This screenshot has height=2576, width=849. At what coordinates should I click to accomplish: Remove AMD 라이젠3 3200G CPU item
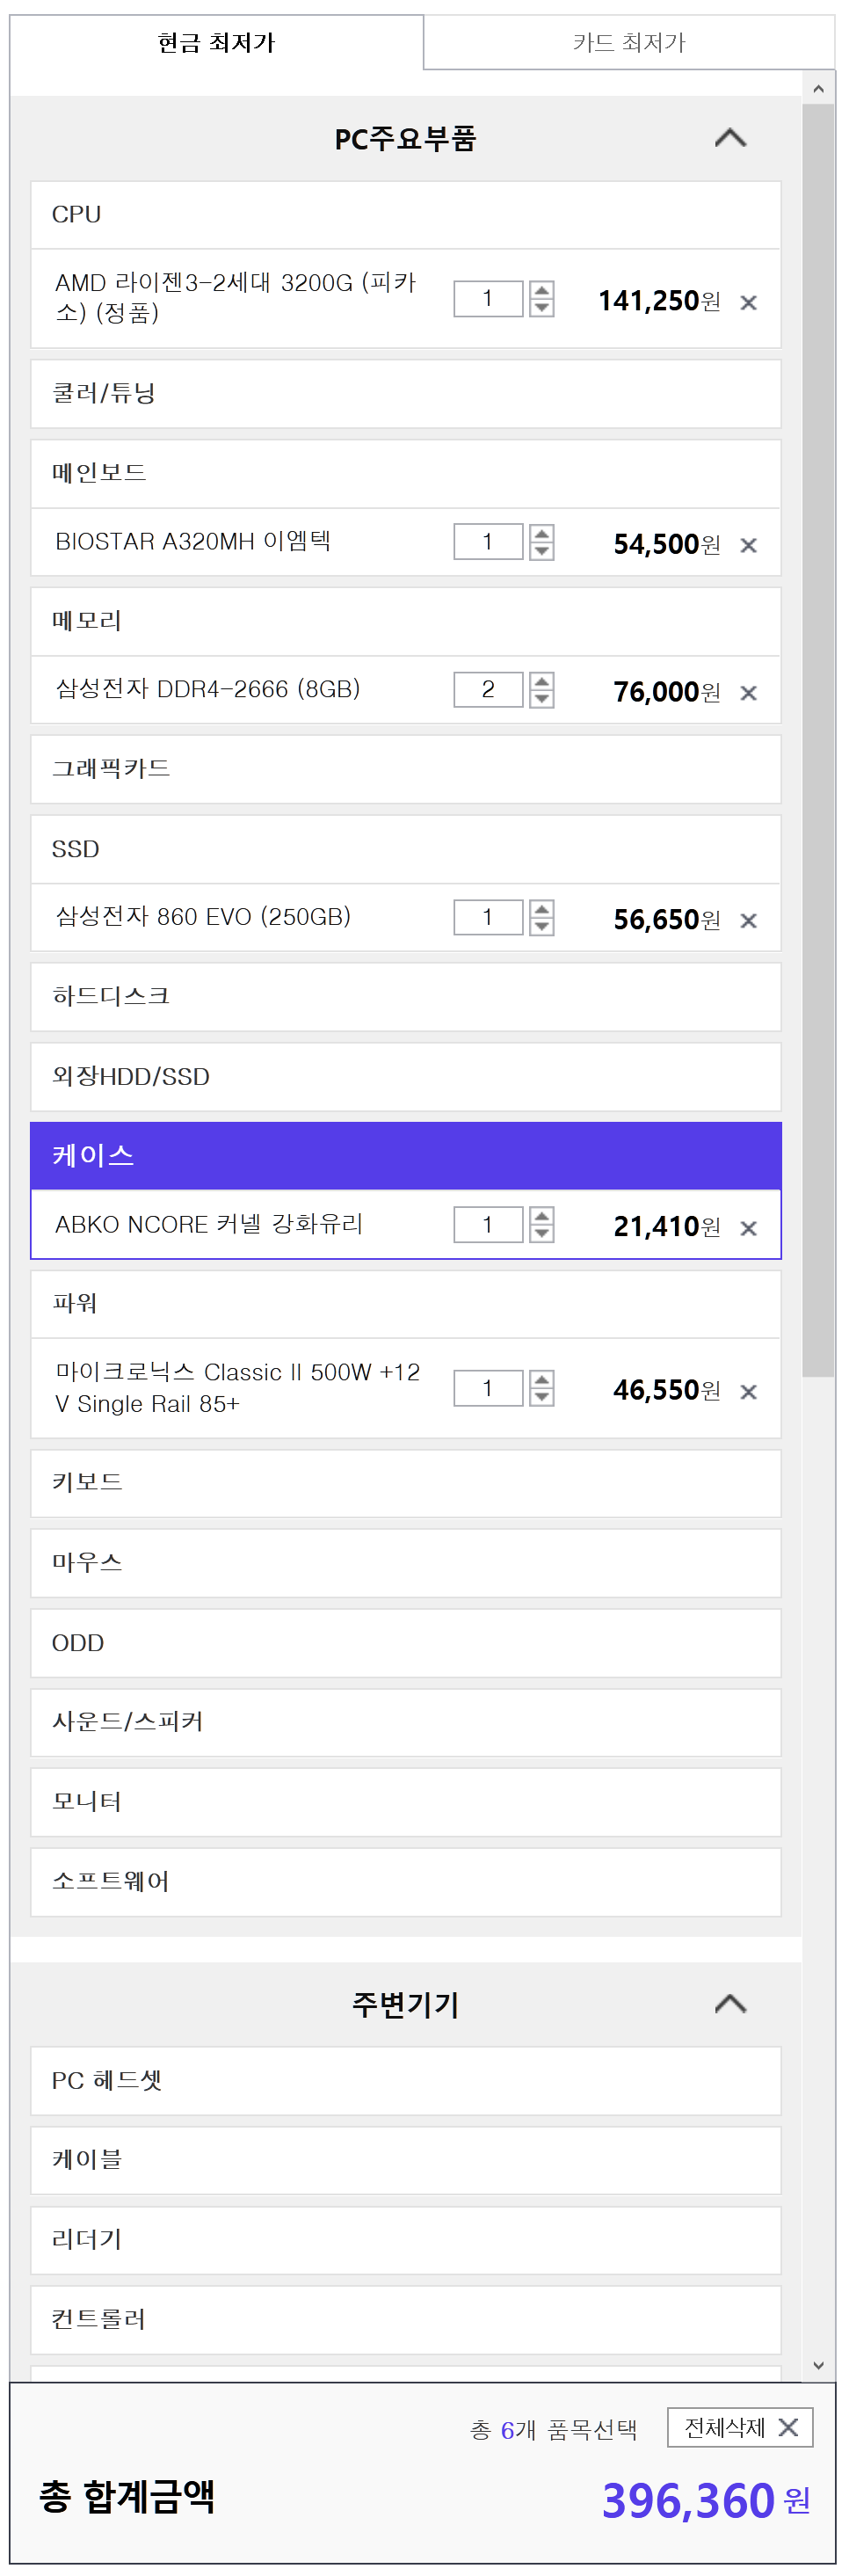coord(748,302)
